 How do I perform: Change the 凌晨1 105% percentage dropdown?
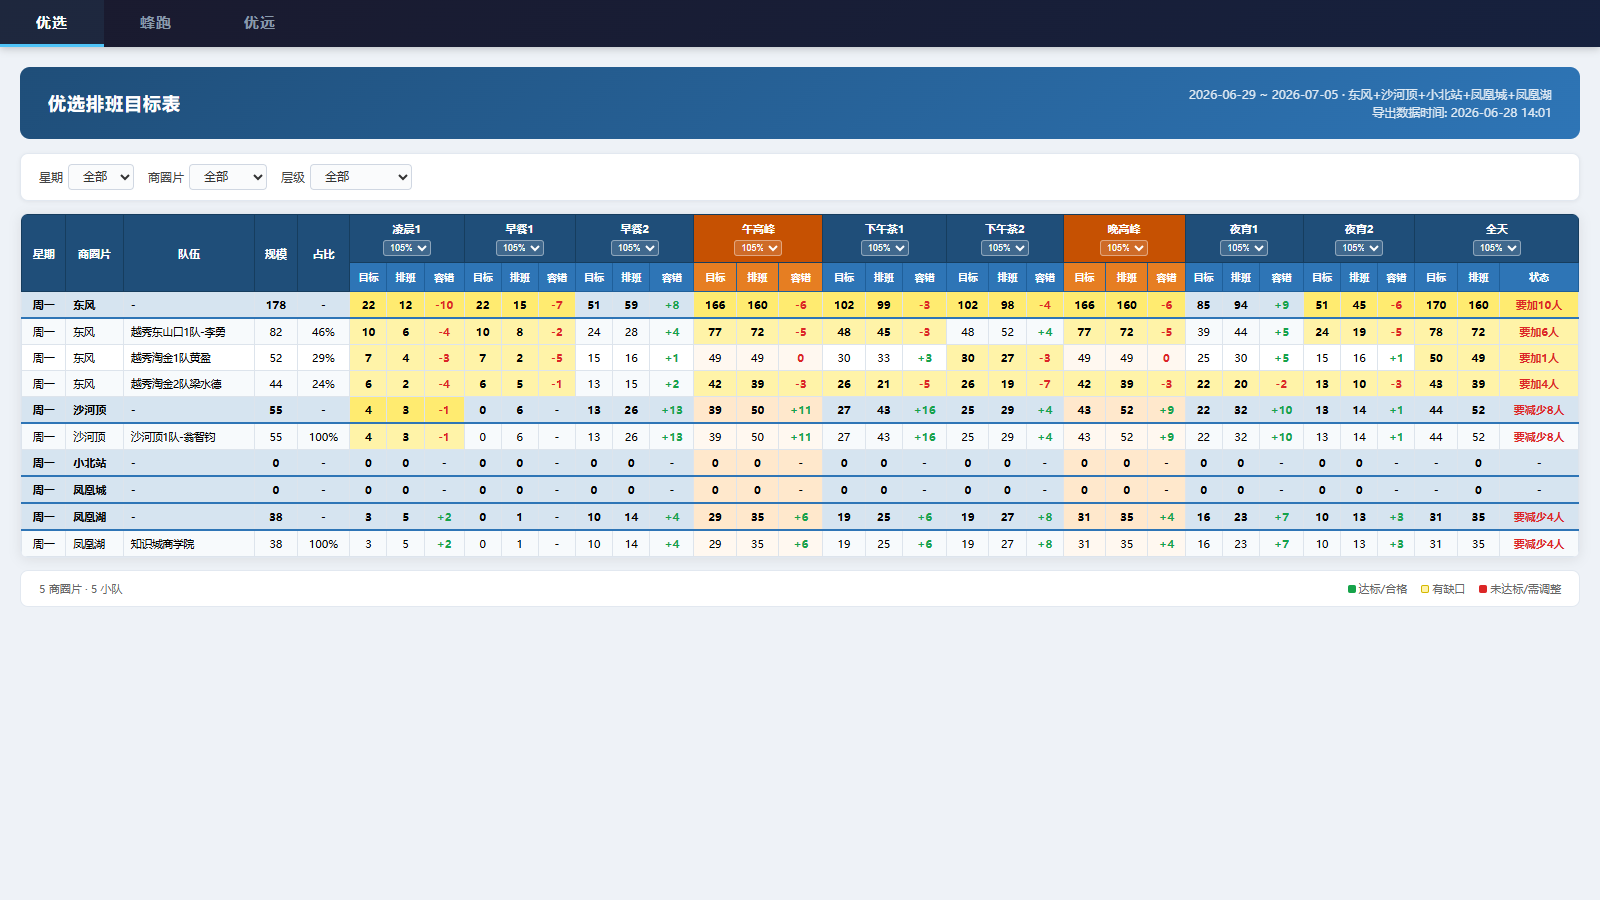(407, 248)
